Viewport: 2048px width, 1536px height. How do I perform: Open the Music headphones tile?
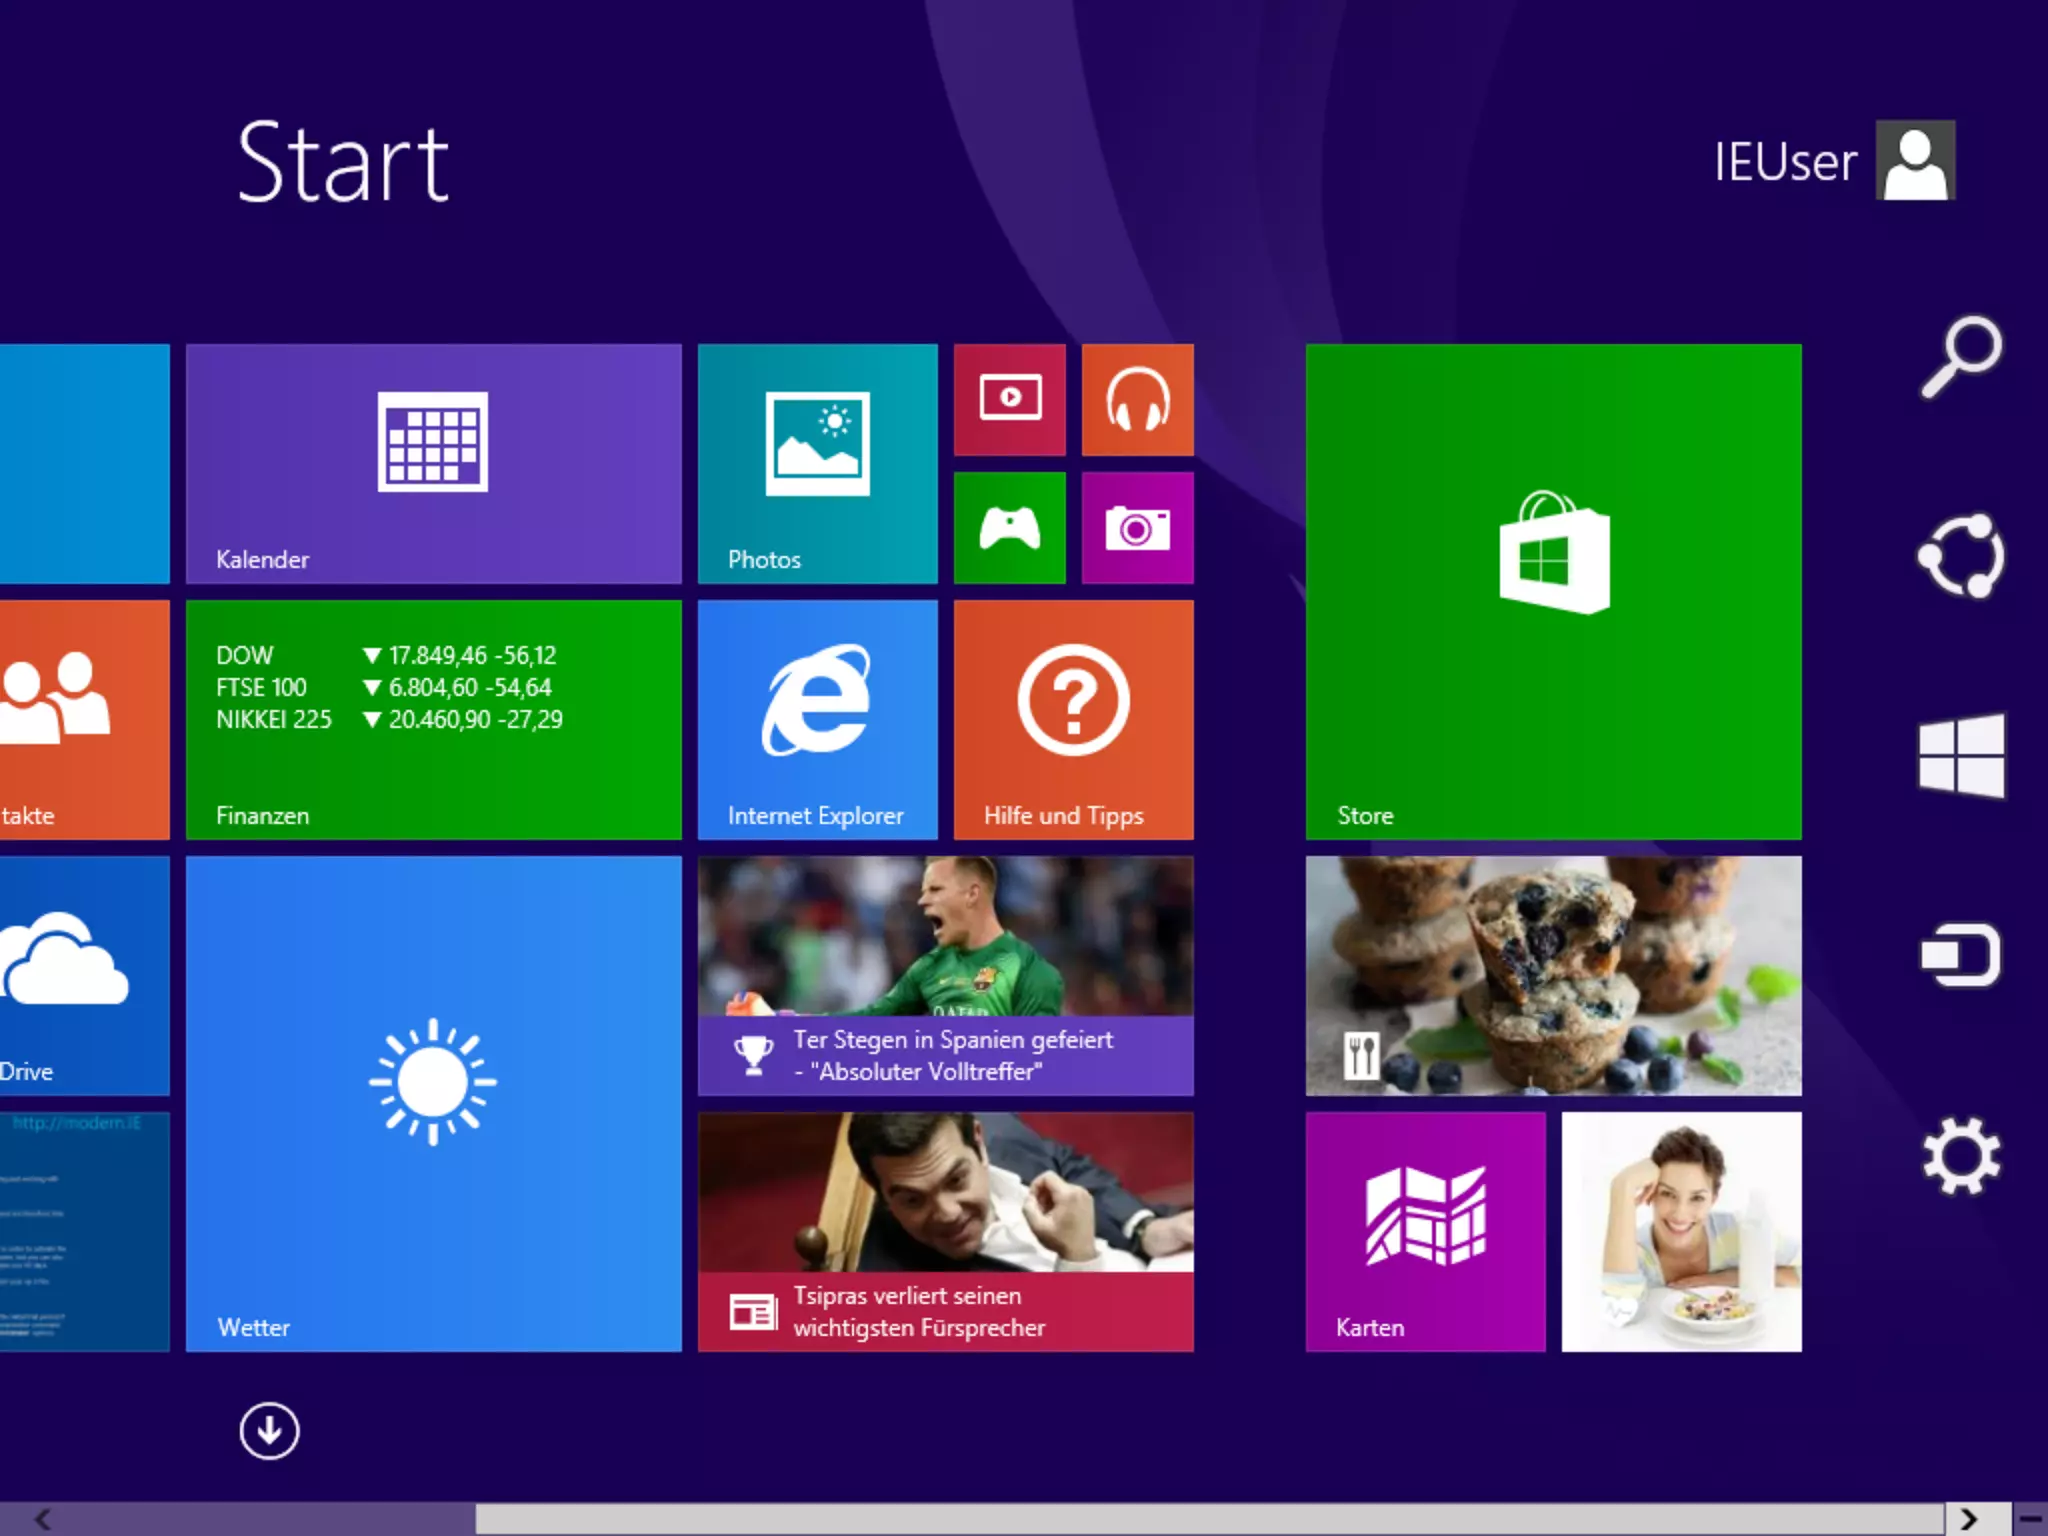[x=1137, y=399]
